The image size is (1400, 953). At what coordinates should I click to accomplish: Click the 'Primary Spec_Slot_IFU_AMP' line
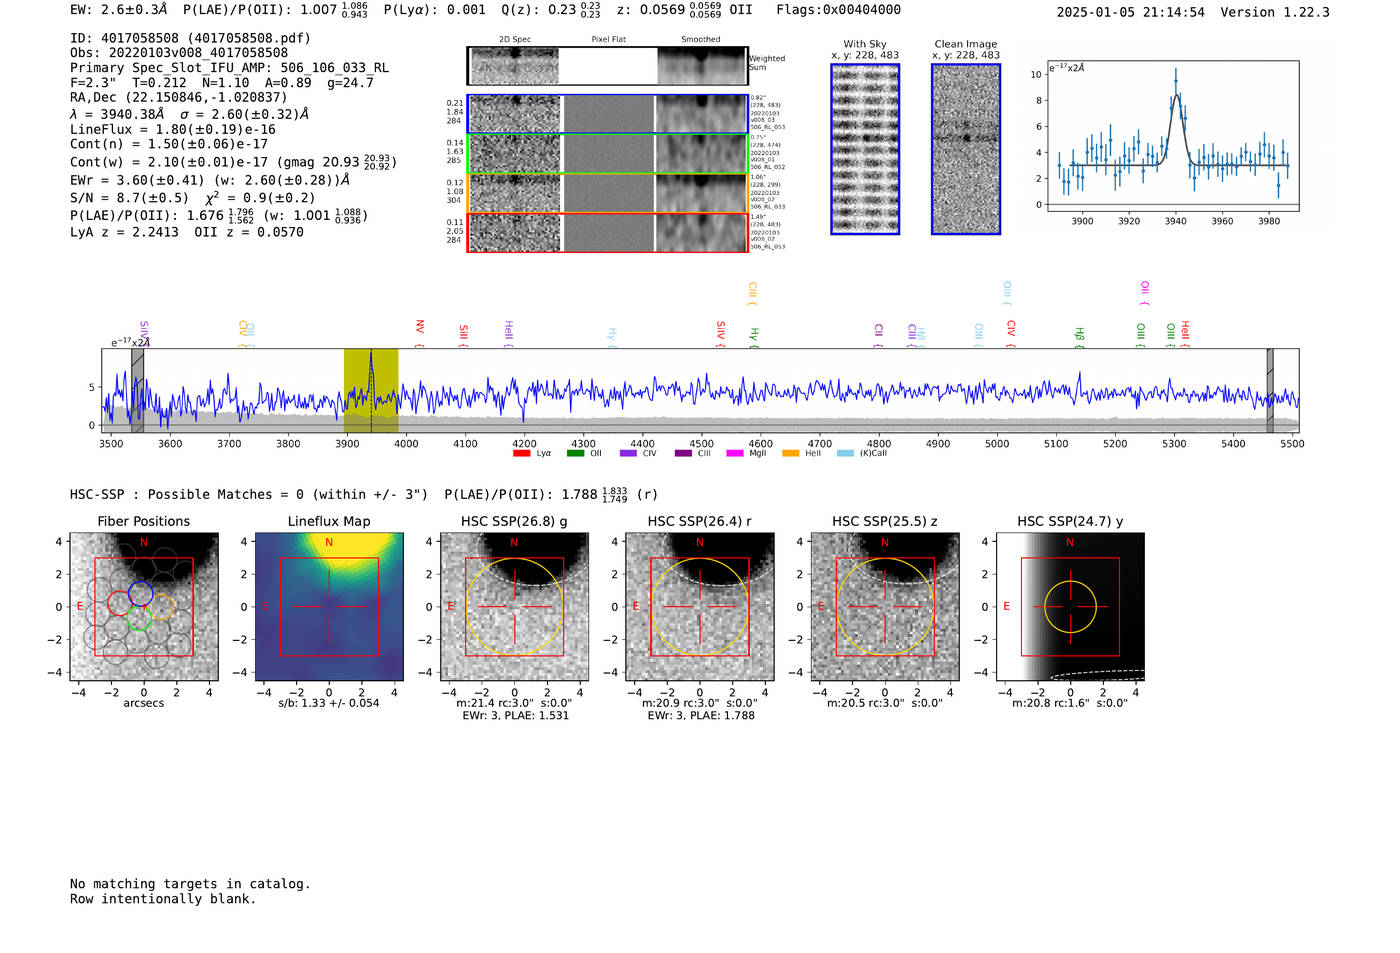(229, 68)
